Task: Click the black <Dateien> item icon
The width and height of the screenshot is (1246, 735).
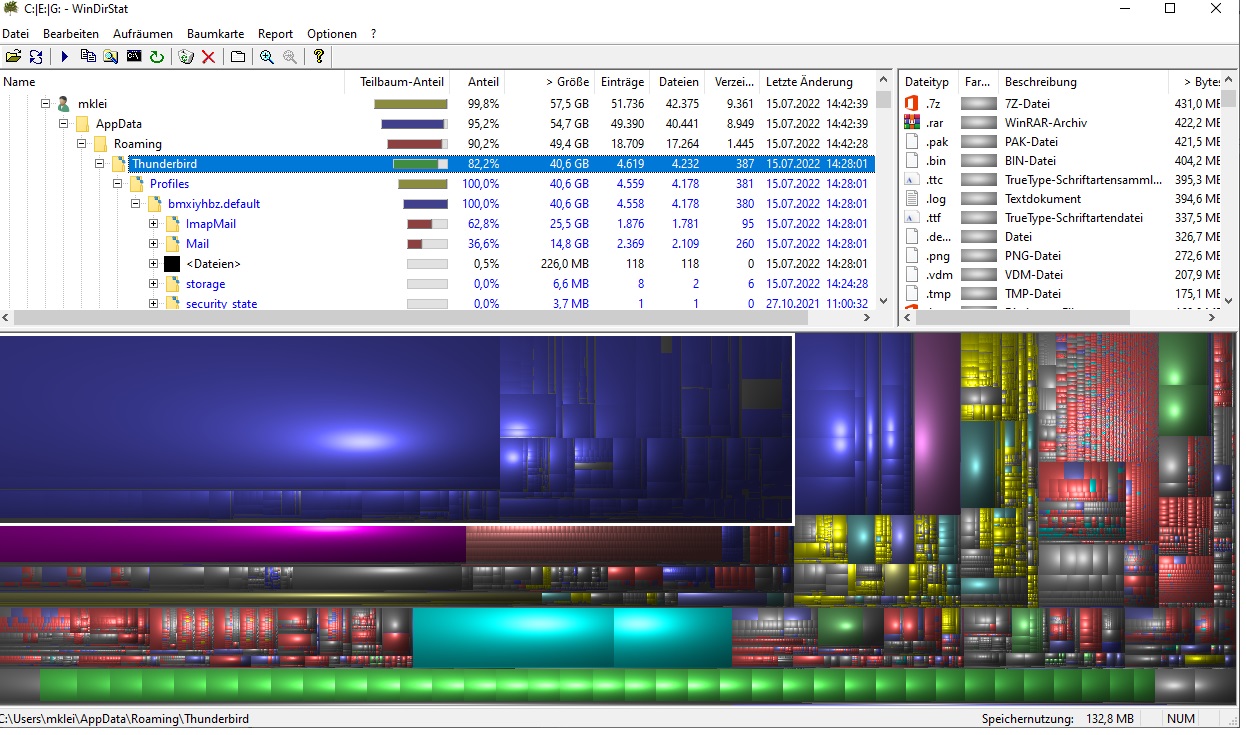Action: pos(172,264)
